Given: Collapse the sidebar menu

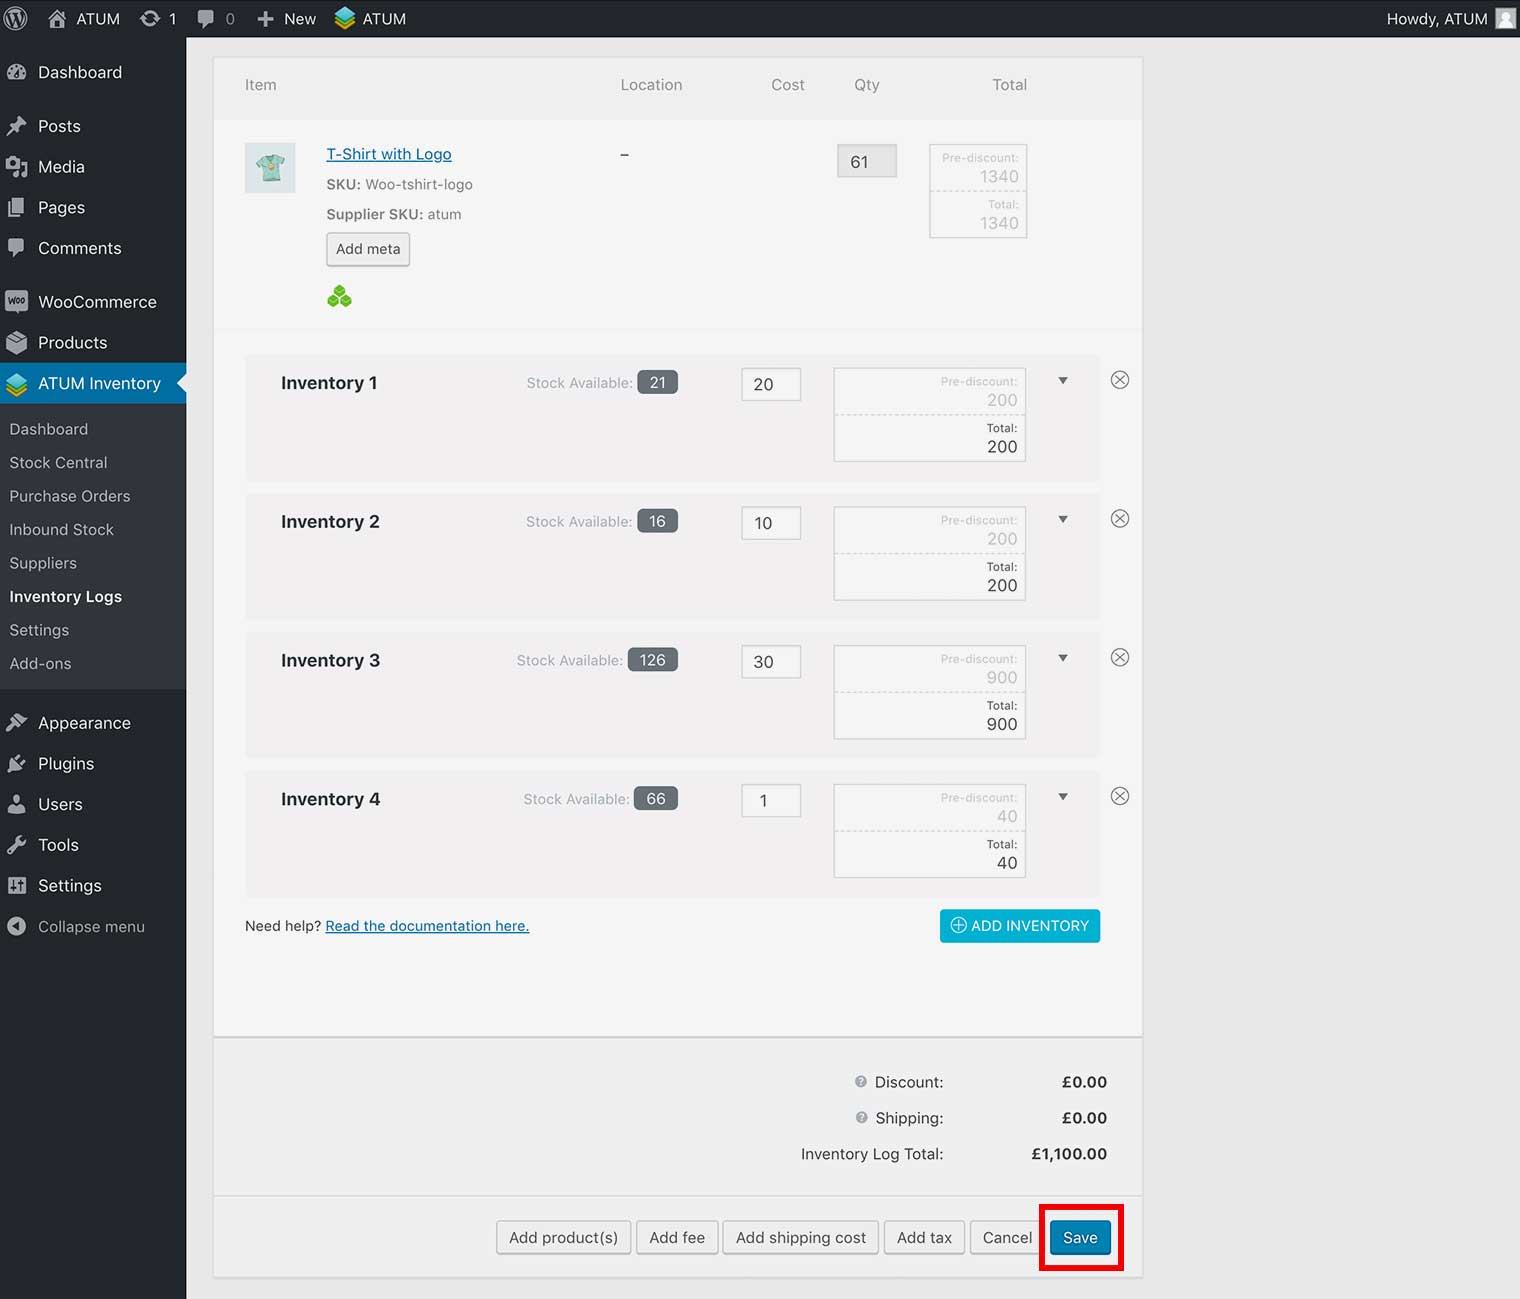Looking at the screenshot, I should [x=91, y=927].
